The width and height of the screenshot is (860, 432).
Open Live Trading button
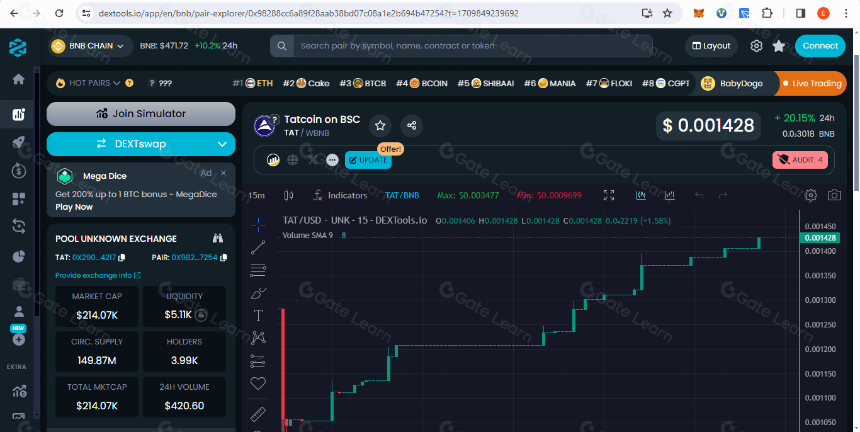812,83
